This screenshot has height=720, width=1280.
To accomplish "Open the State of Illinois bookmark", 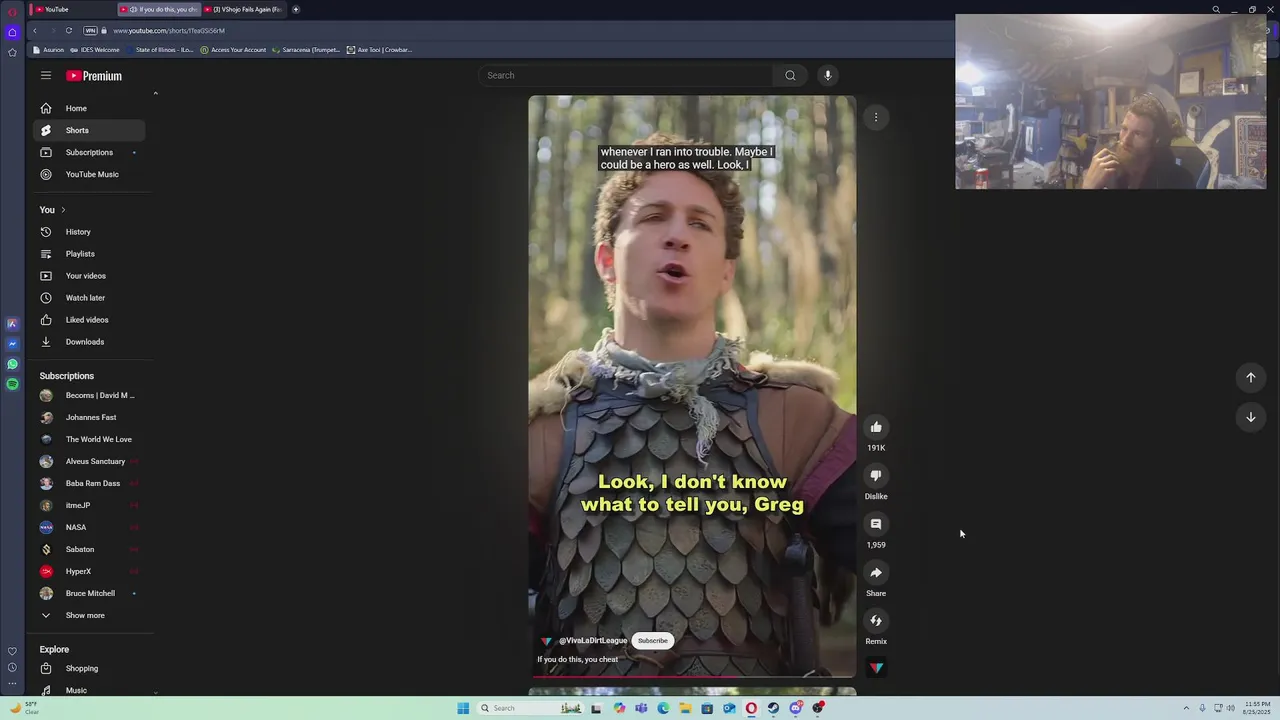I will pos(160,50).
